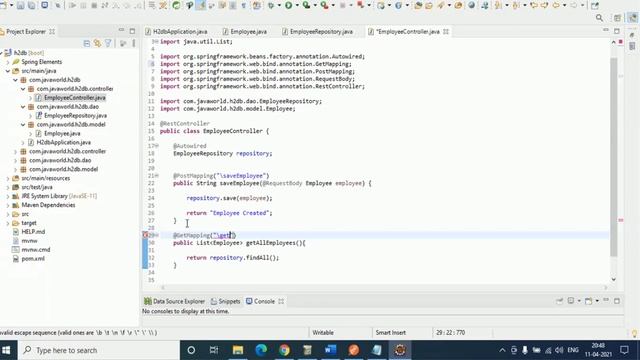Click the magnifier search icon at top right

599,18
